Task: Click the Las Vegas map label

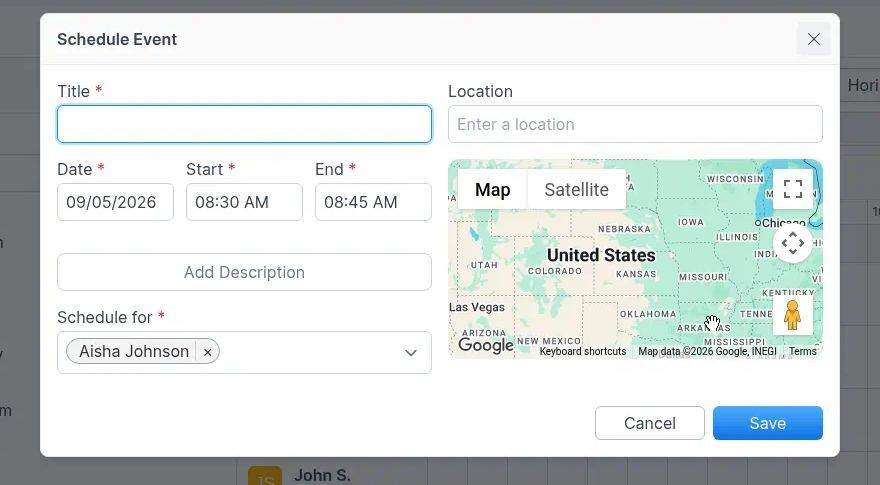Action: pyautogui.click(x=477, y=307)
